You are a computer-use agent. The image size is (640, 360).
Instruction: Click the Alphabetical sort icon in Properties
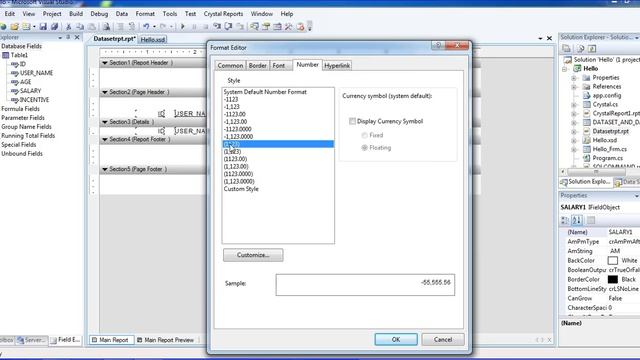pos(577,220)
